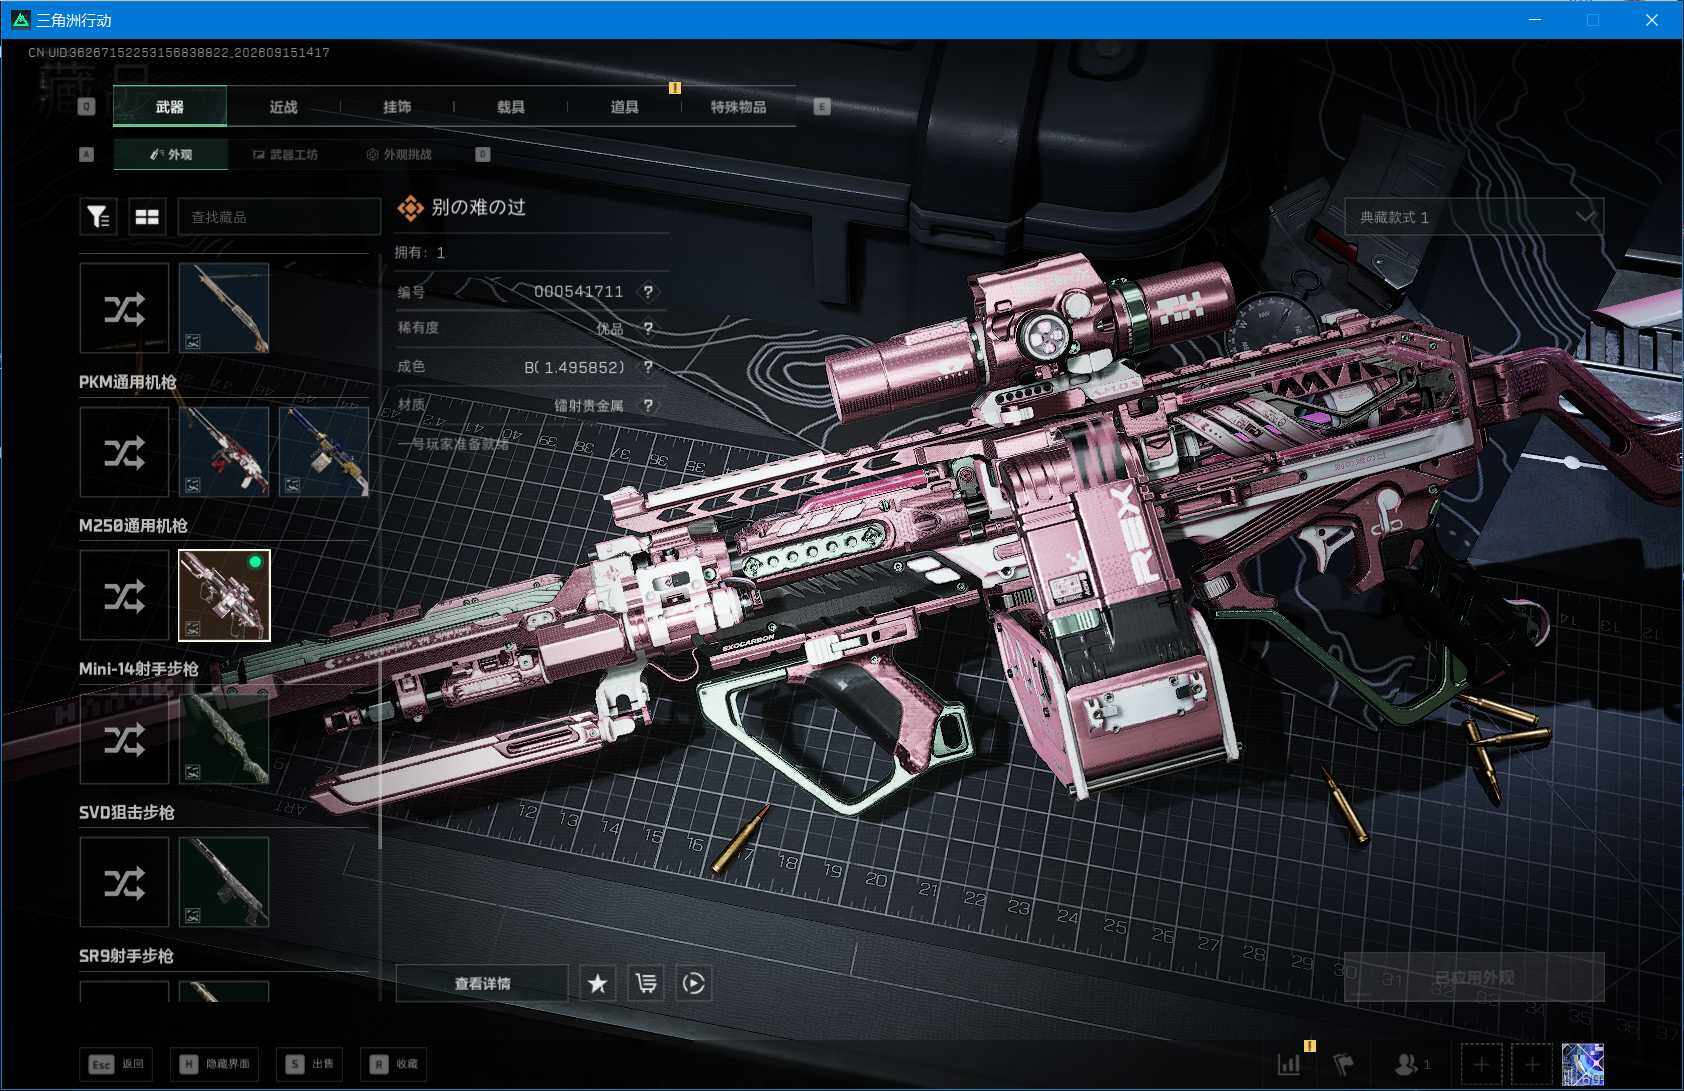Screen dimensions: 1684x1091
Task: Click the S 出售 button
Action: click(x=310, y=1064)
